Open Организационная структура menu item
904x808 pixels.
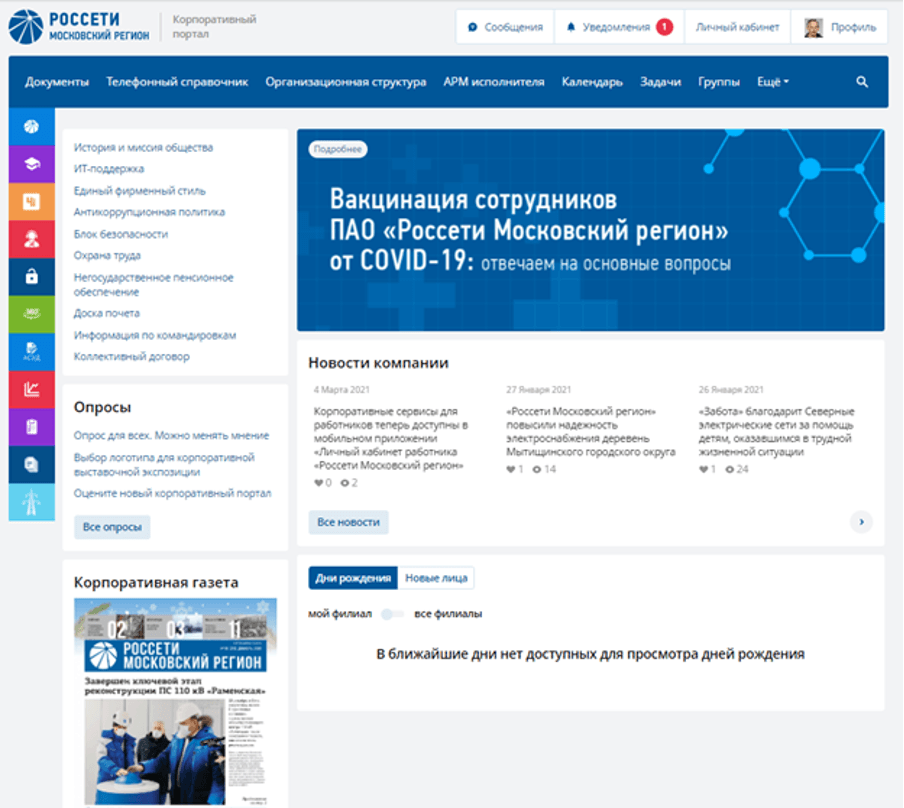pyautogui.click(x=346, y=82)
